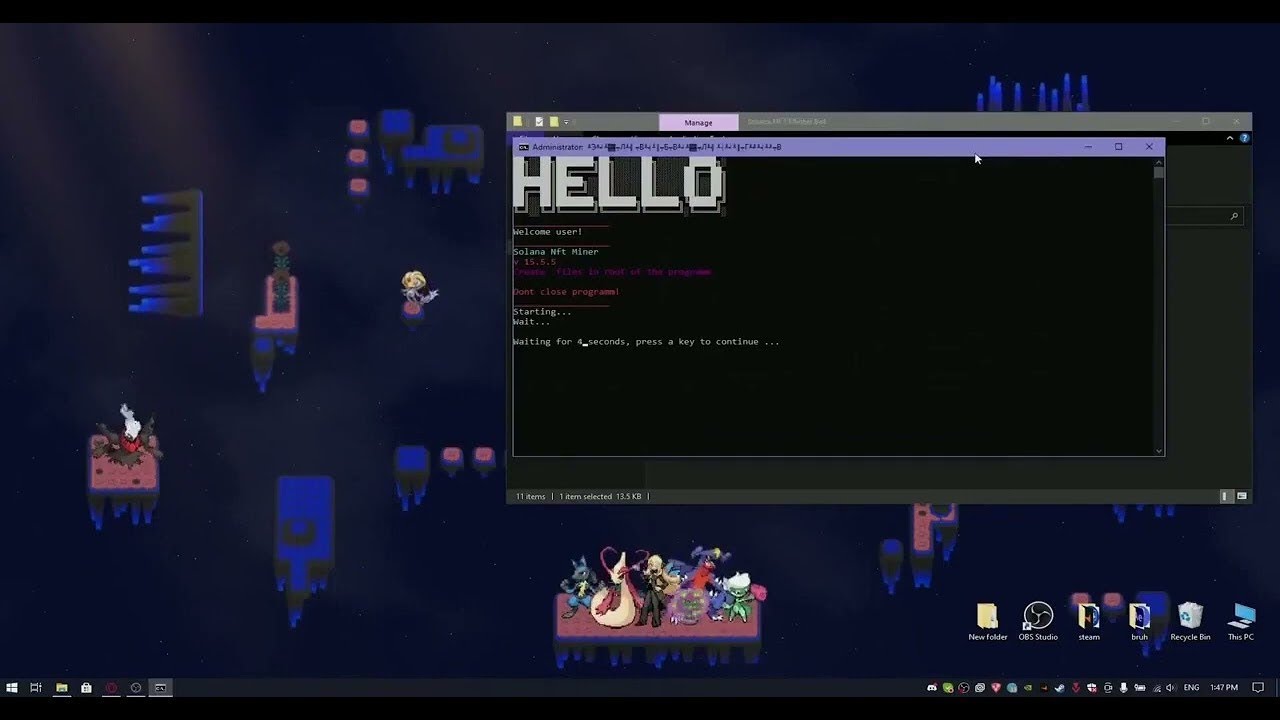The height and width of the screenshot is (720, 1280).
Task: Open Microsoft Store from the taskbar
Action: coord(86,688)
